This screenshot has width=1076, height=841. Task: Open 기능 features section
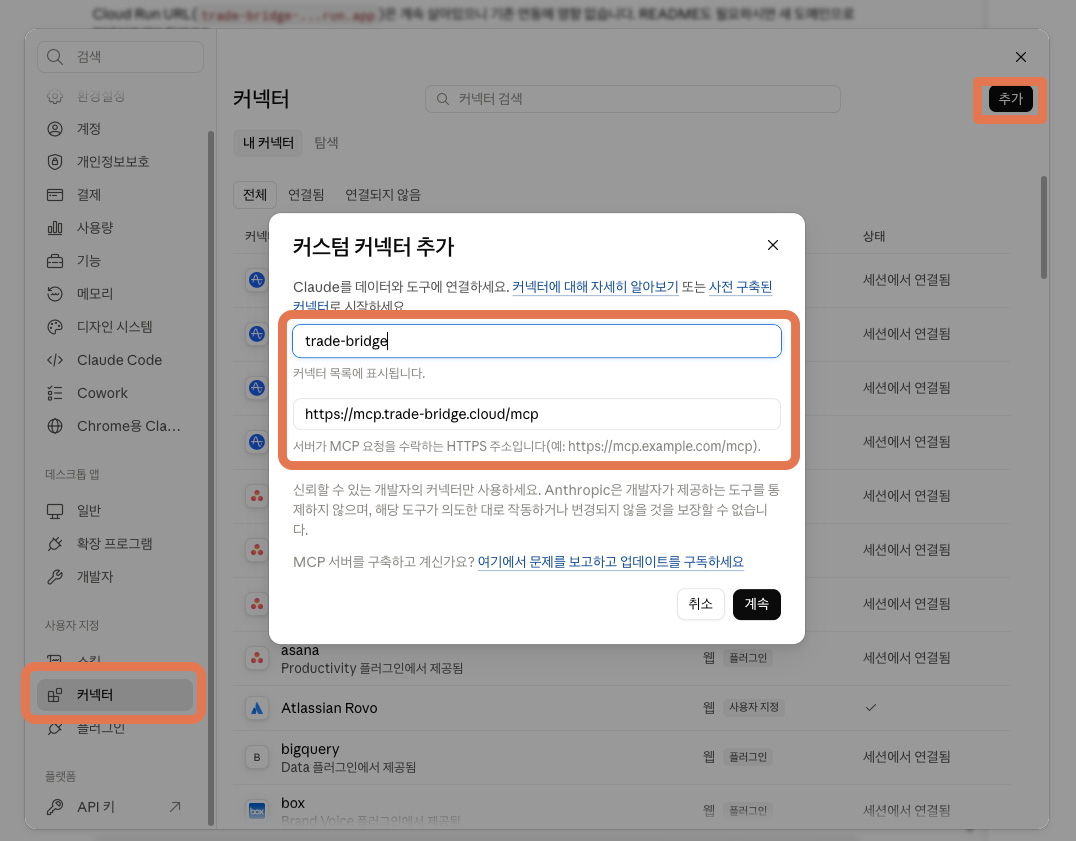(x=117, y=261)
